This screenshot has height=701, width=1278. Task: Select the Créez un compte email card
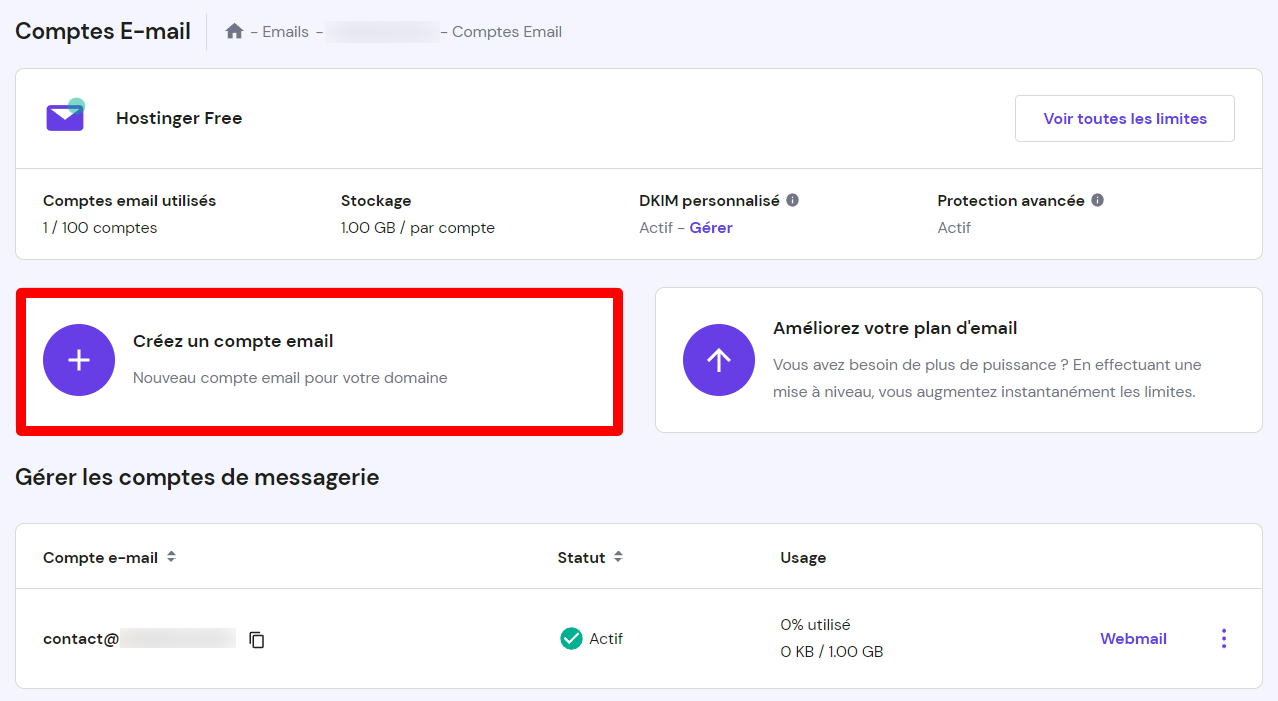coord(319,360)
